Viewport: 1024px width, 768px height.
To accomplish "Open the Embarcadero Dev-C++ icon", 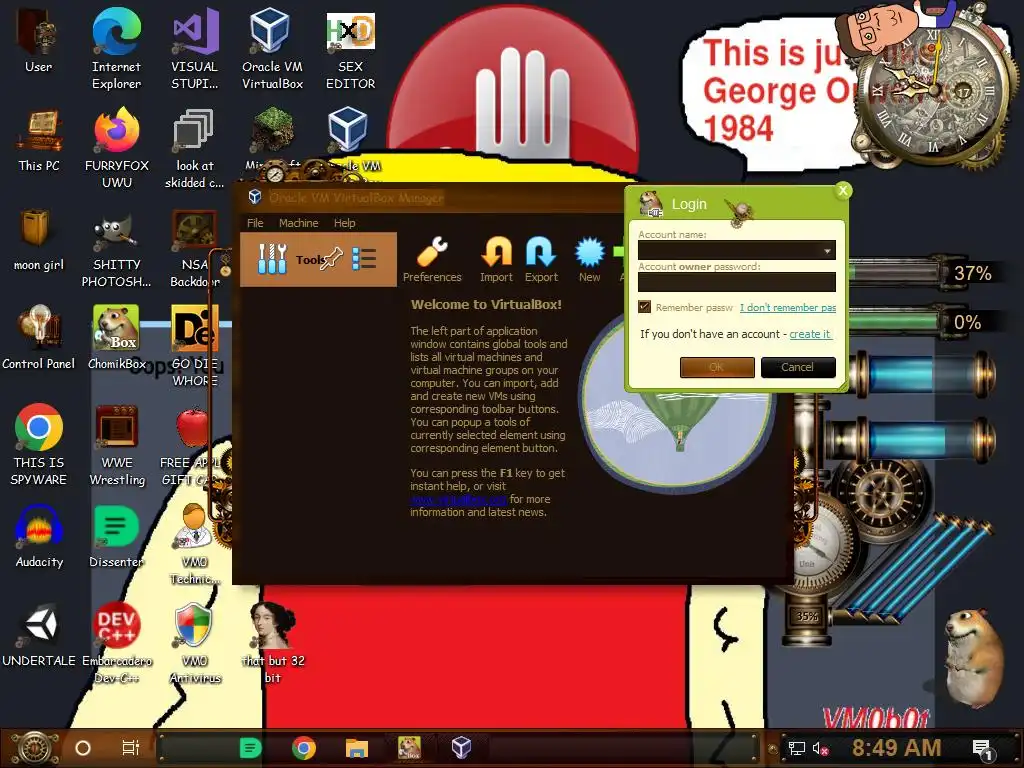I will point(116,643).
